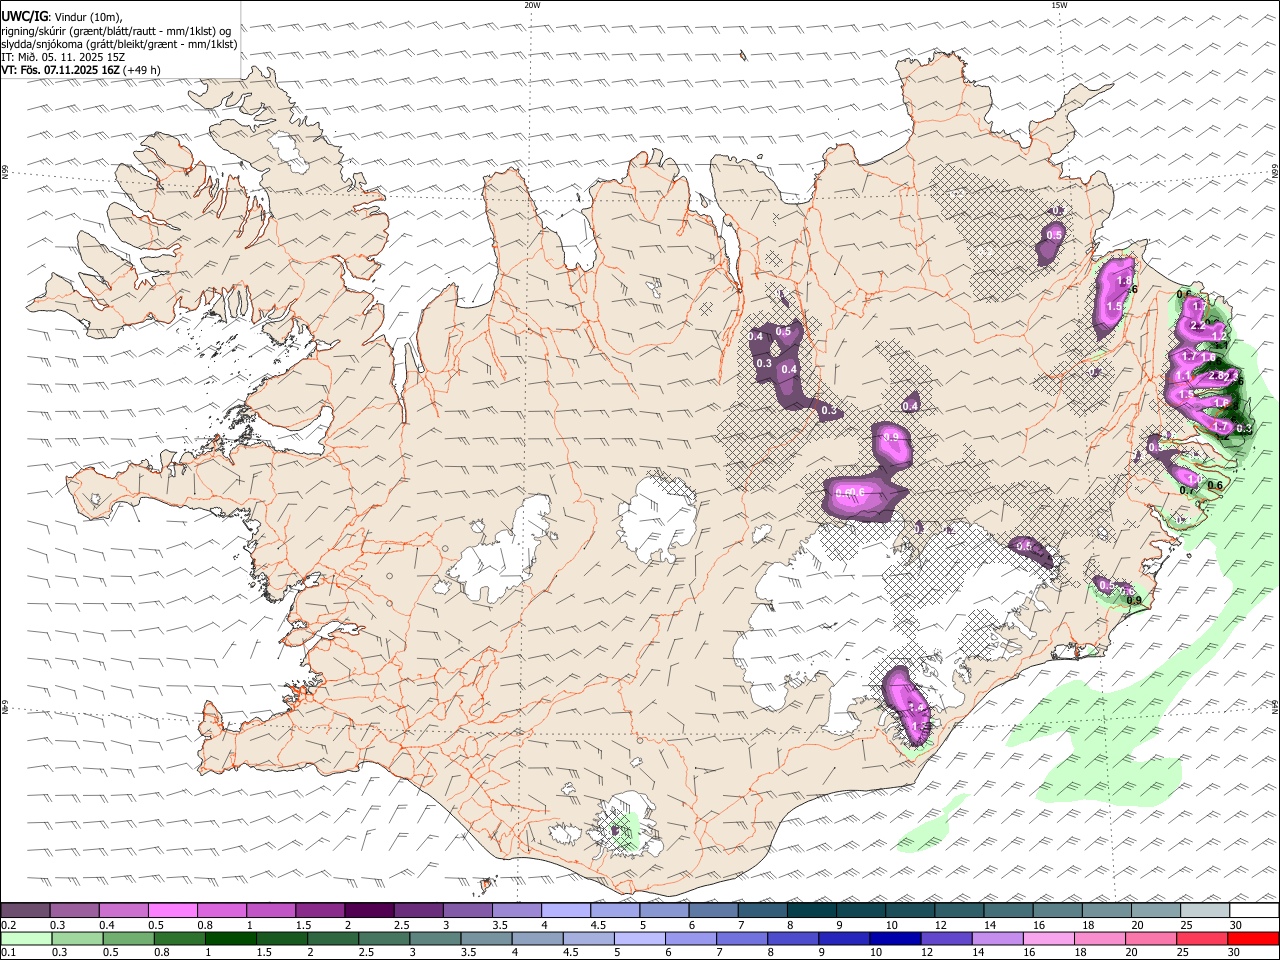
Task: Select the lilac bottom-row swatch starting at 14
Action: click(x=997, y=939)
